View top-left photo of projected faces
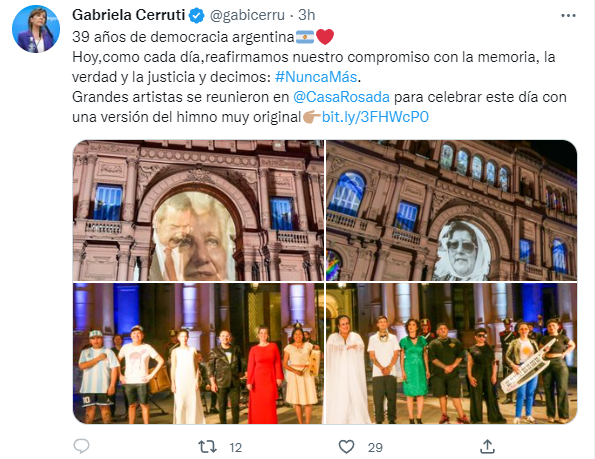Viewport: 595px width, 459px height. coord(198,211)
